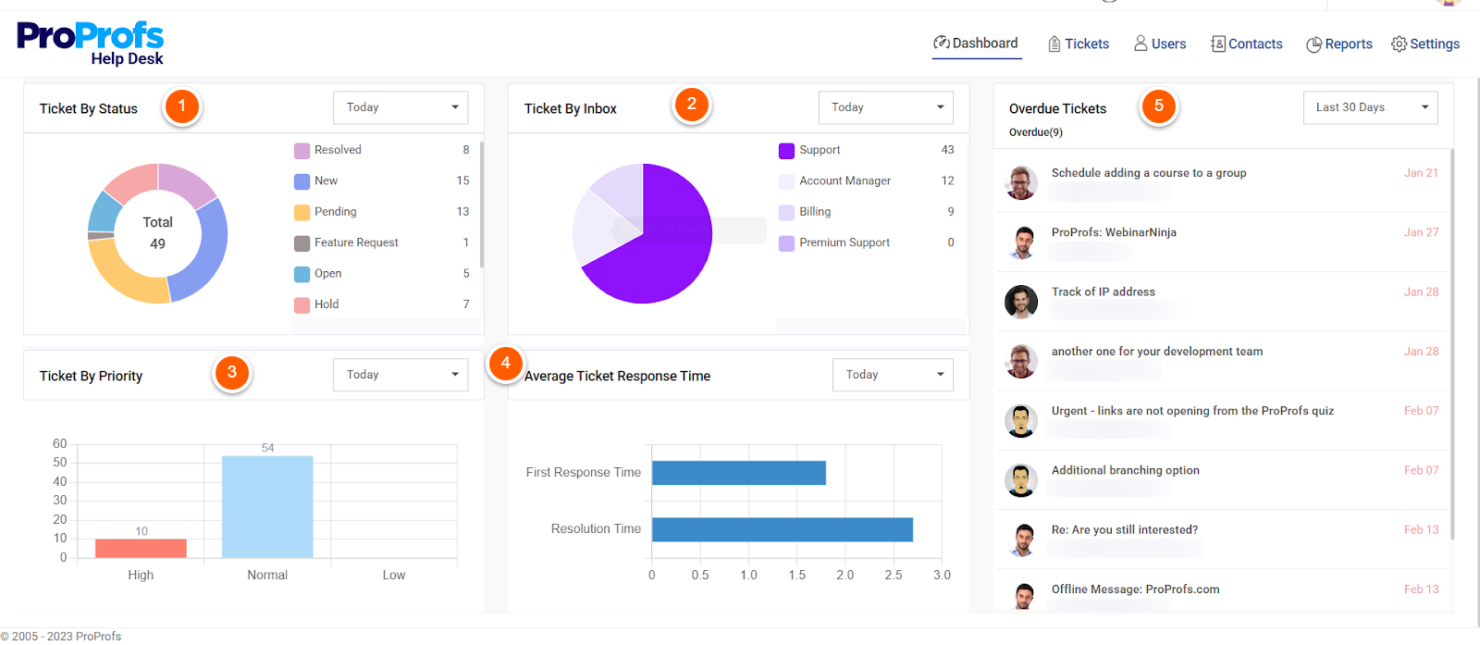
Task: Select the Normal priority bar in the chart
Action: pos(267,505)
